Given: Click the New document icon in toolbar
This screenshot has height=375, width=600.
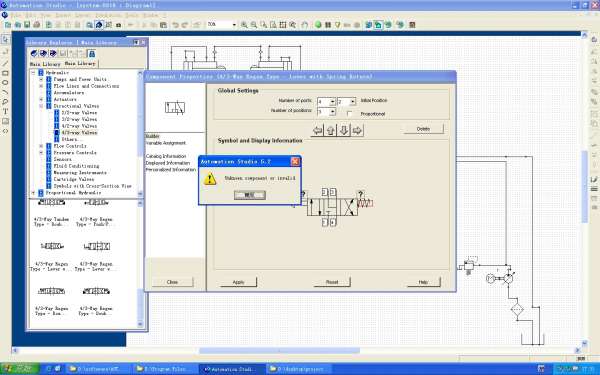Looking at the screenshot, I should click(x=8, y=24).
